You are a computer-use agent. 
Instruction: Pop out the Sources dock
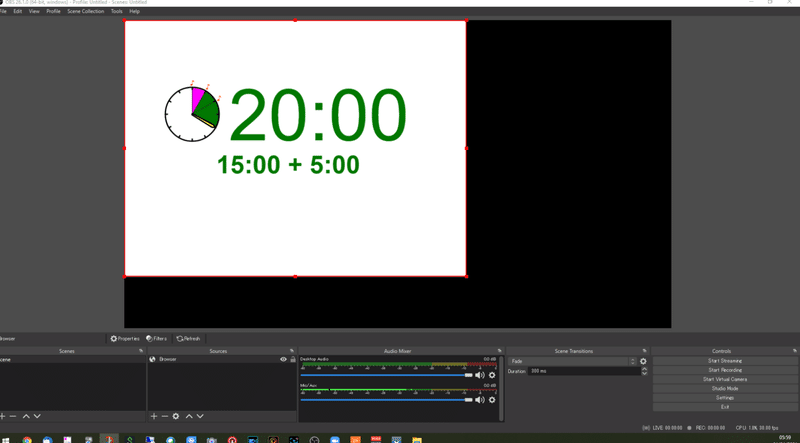[292, 351]
